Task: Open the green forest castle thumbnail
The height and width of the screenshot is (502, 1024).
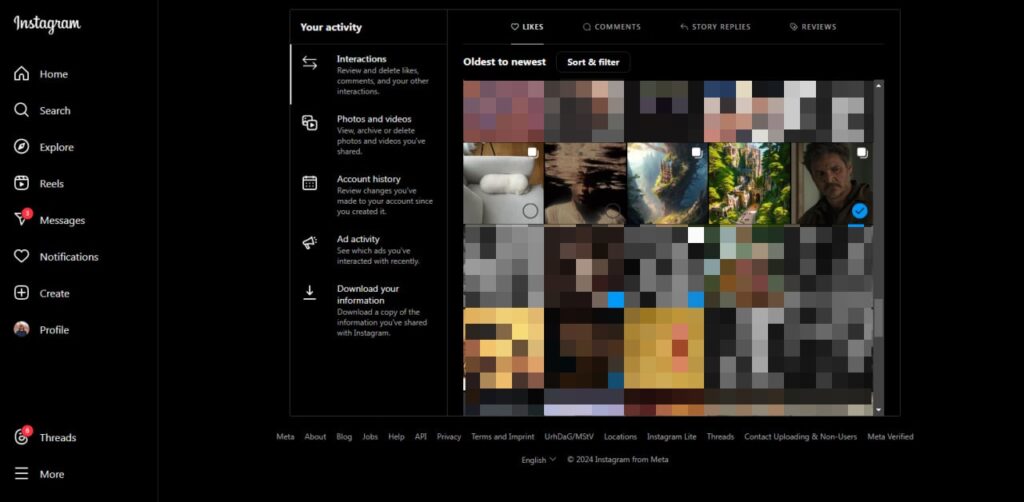Action: pyautogui.click(x=749, y=183)
